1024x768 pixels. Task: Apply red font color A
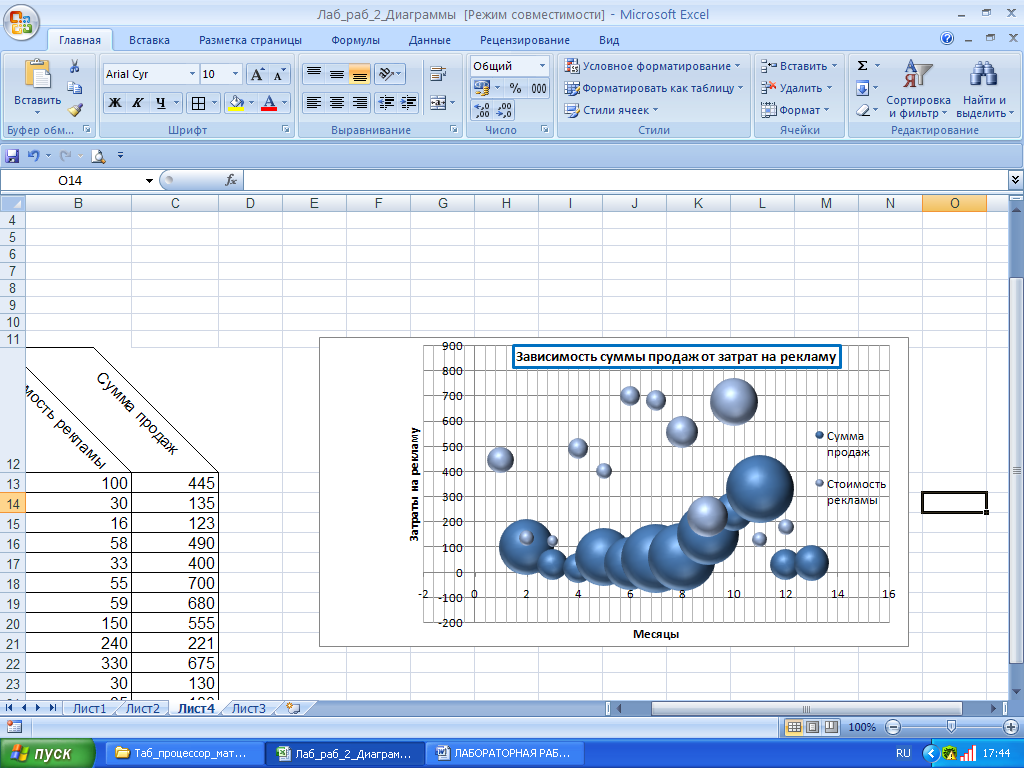(268, 103)
